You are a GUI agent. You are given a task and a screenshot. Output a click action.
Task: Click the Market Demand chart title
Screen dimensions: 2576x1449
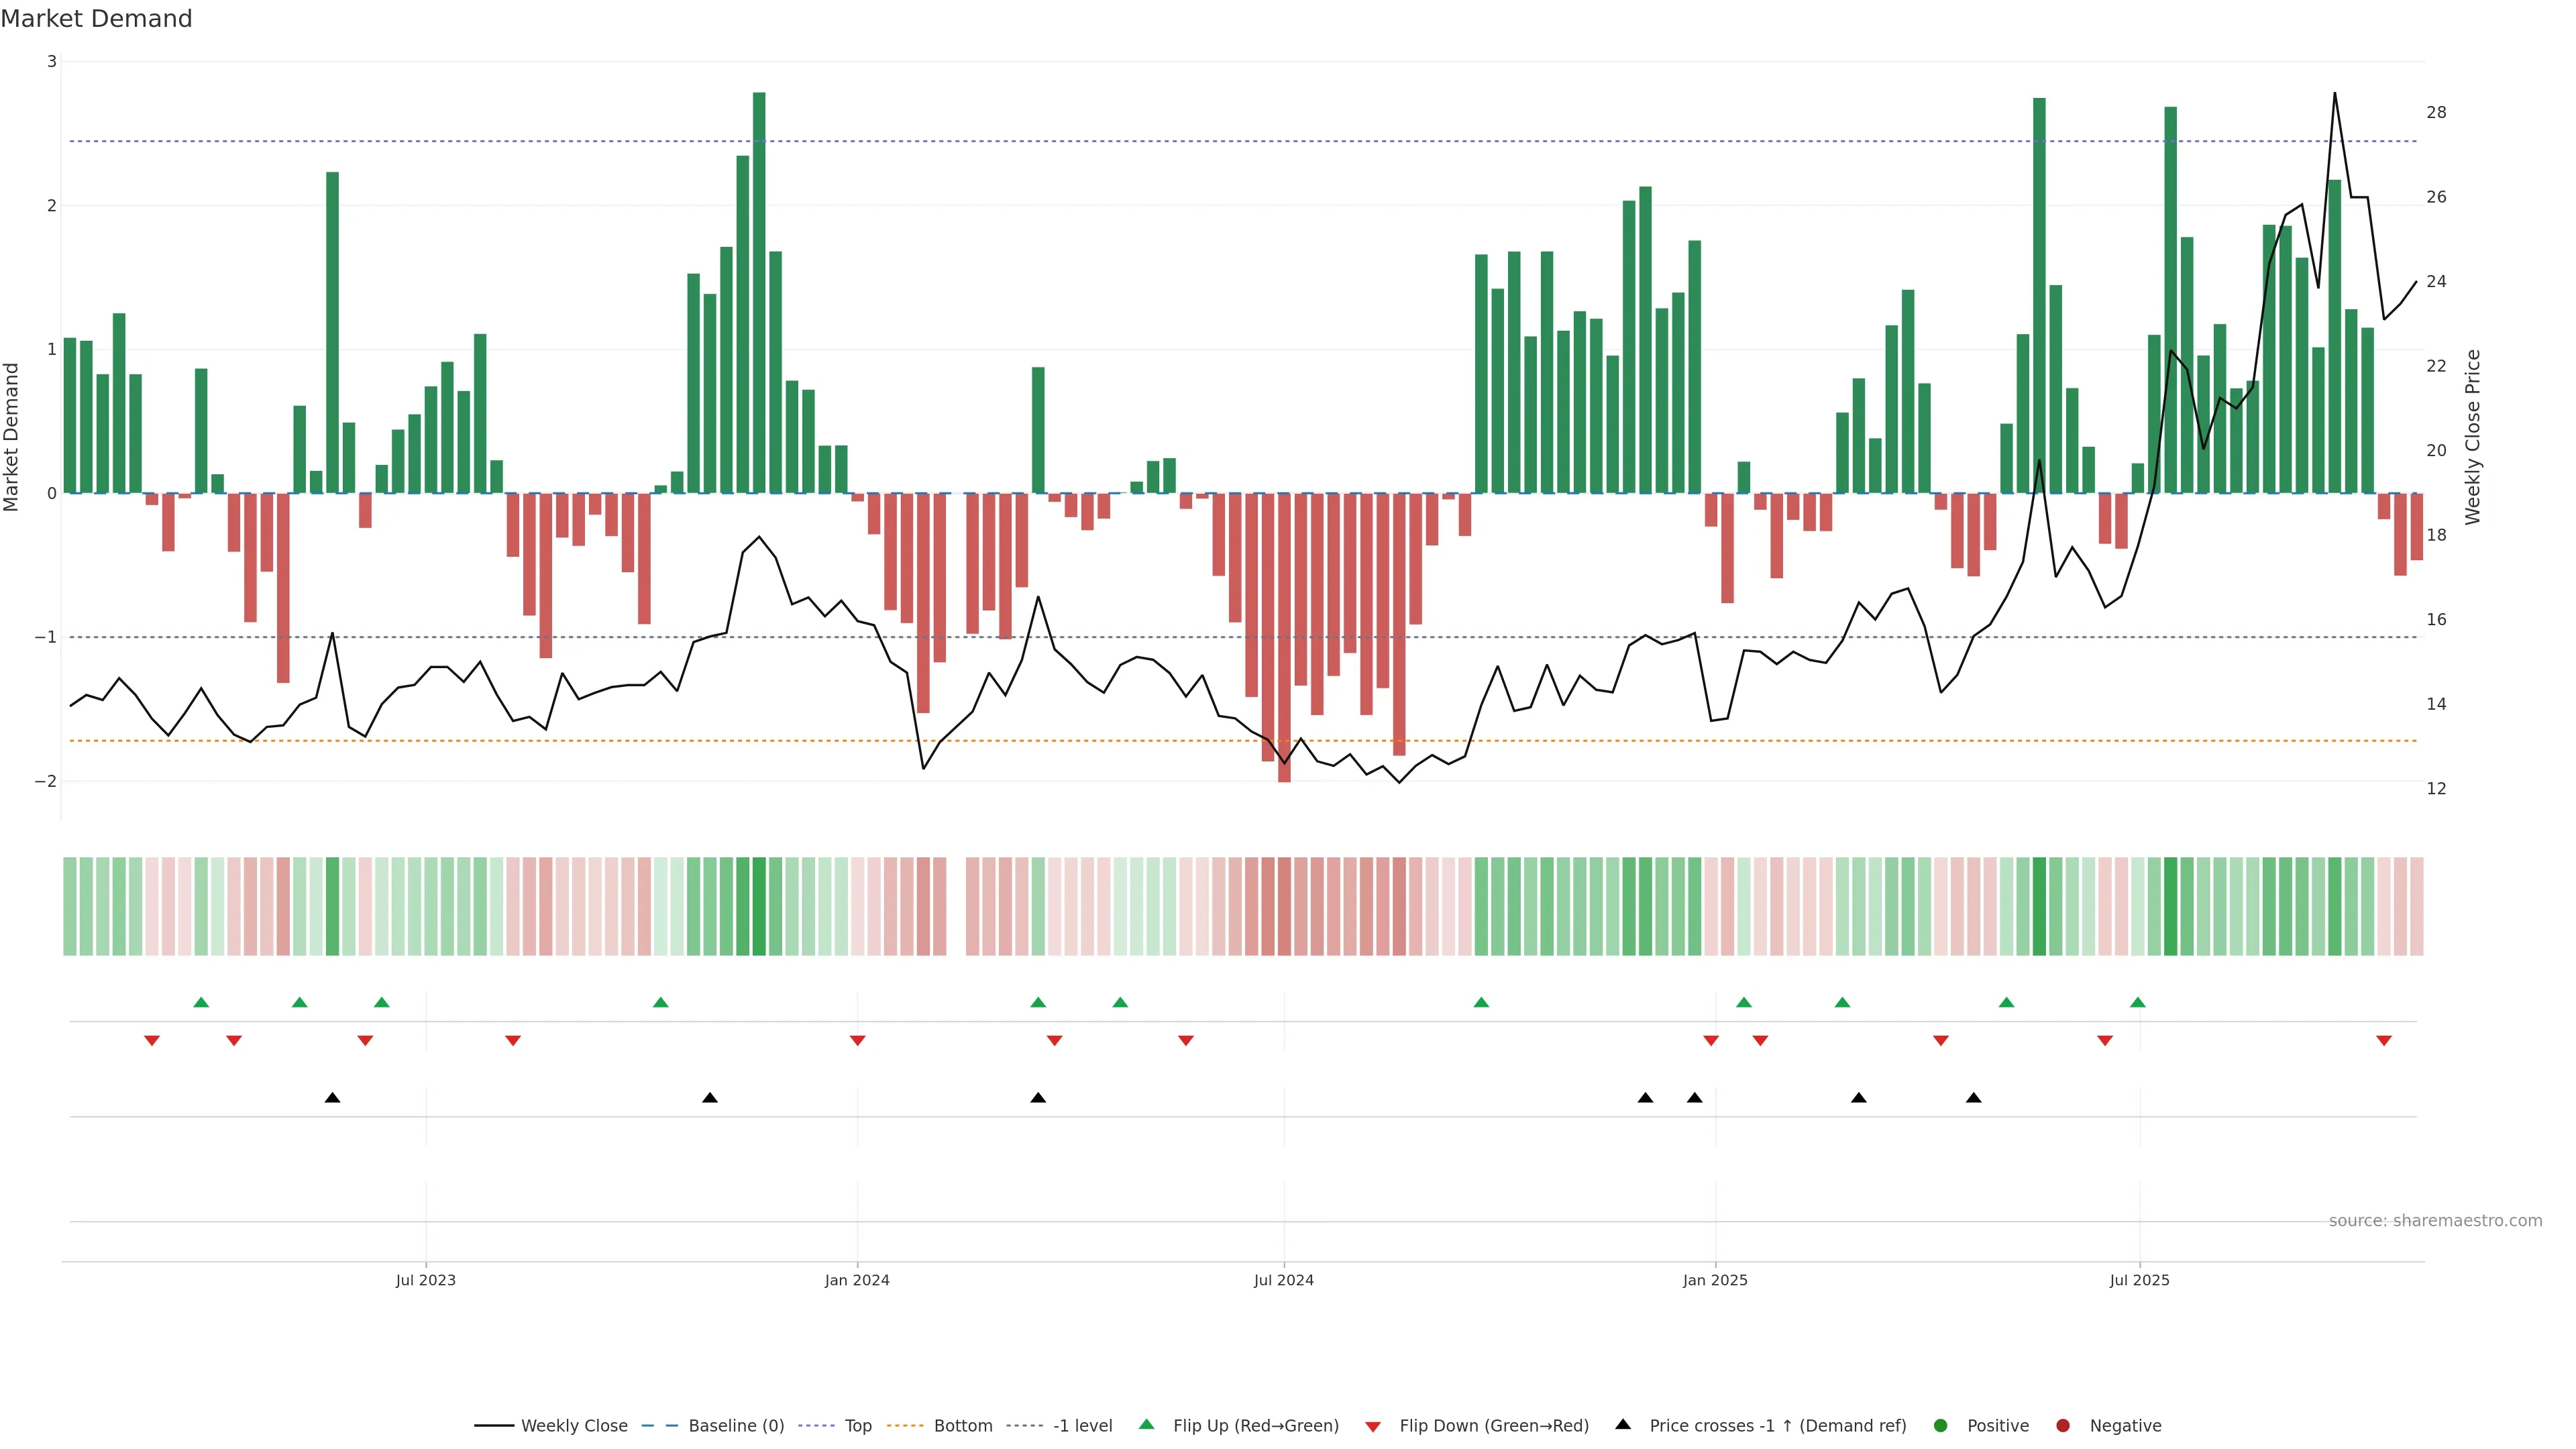96,19
